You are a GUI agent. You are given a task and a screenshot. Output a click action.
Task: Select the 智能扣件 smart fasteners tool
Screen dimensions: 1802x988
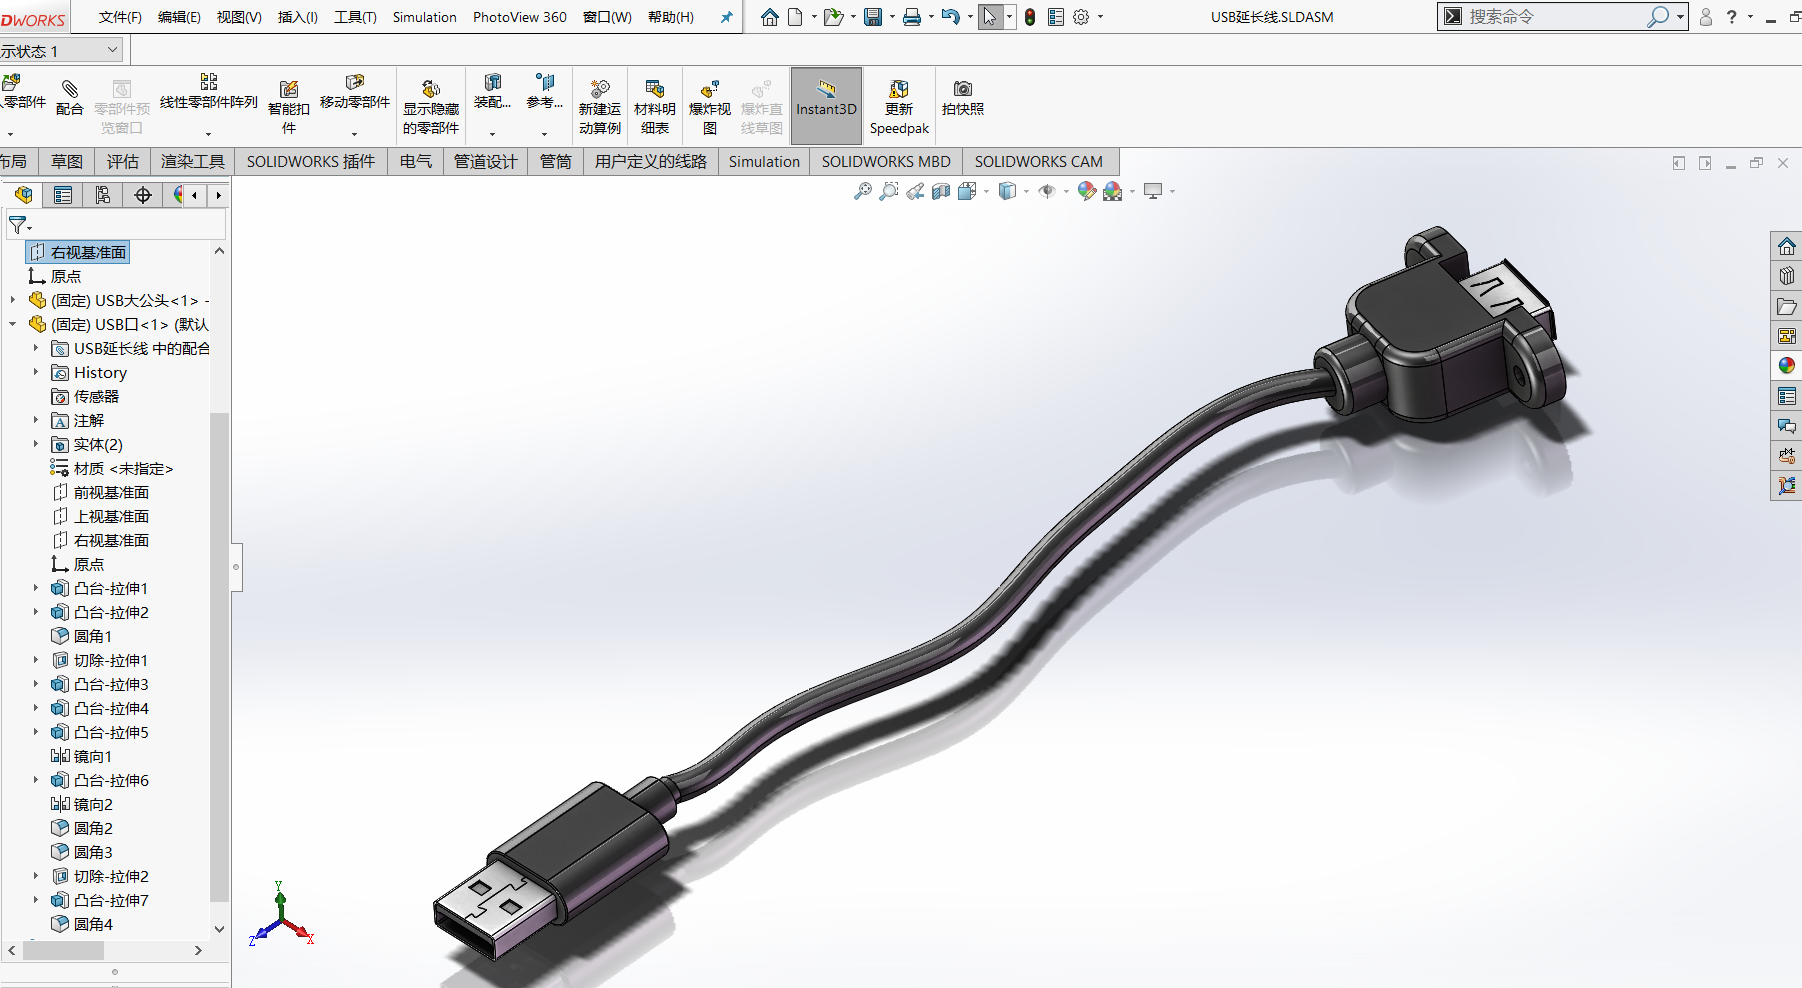tap(288, 107)
